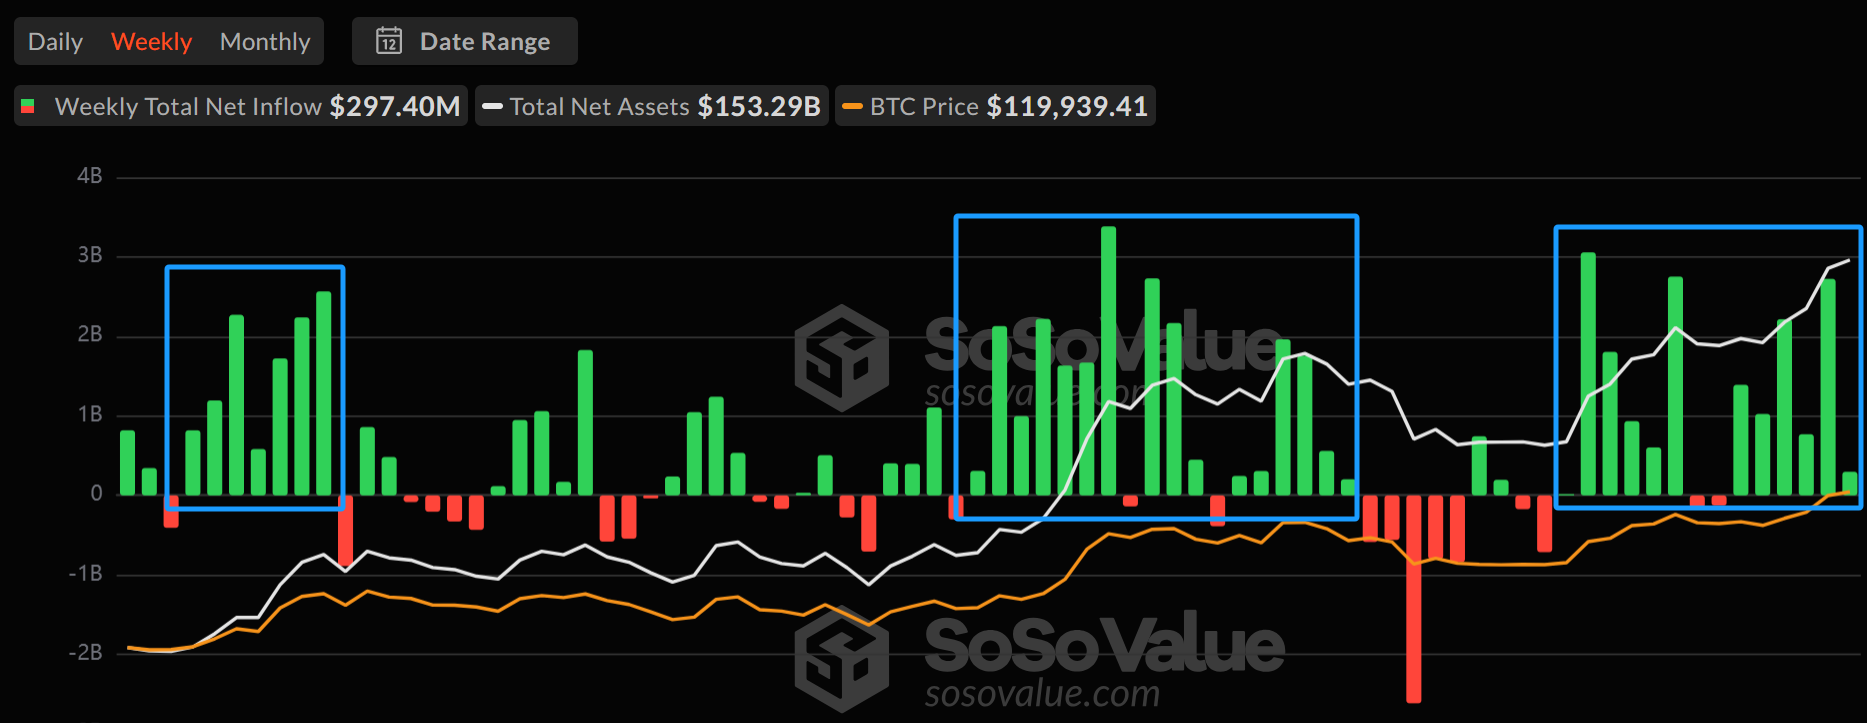
Task: Click the $297.40M net inflow value
Action: 395,107
